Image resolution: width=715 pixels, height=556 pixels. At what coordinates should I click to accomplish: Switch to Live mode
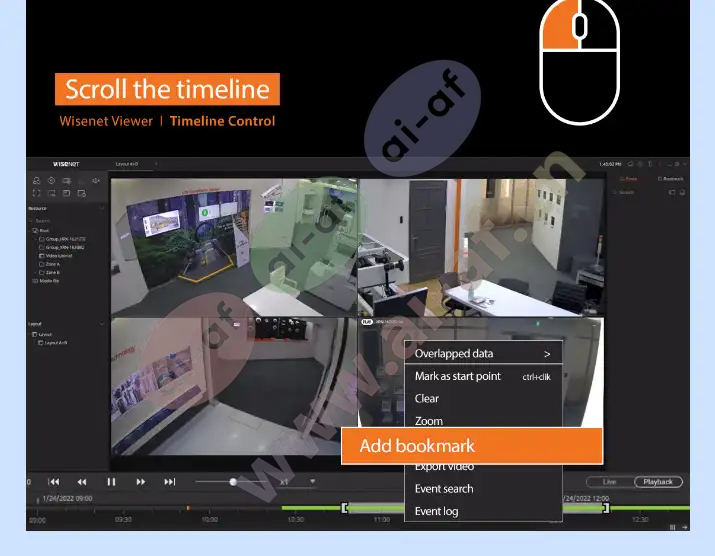pos(609,482)
